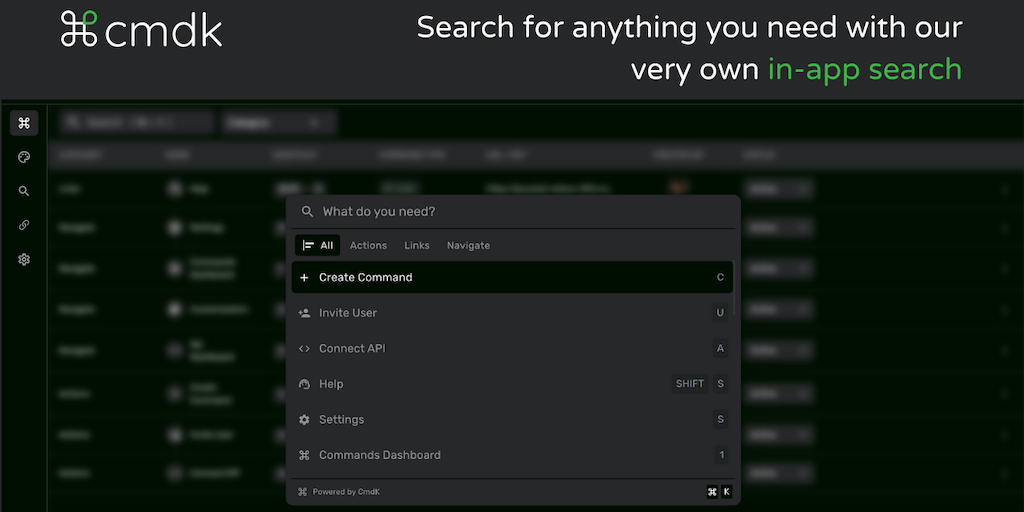
Task: Focus the "What do you need?" search field
Action: tap(513, 212)
